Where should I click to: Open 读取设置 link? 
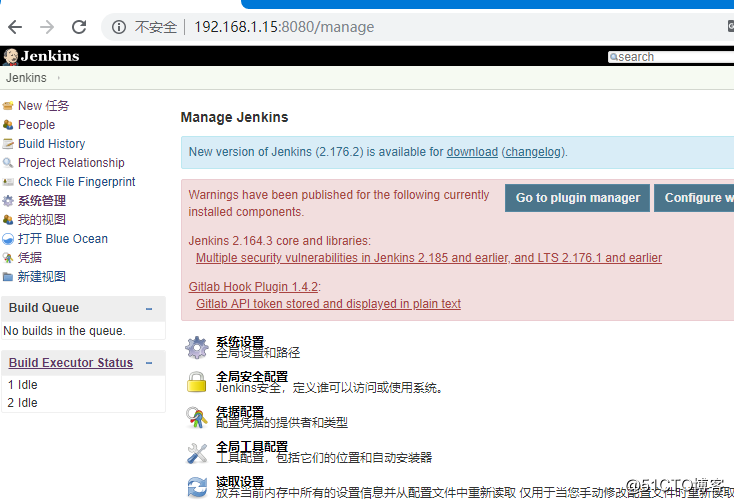click(x=240, y=482)
